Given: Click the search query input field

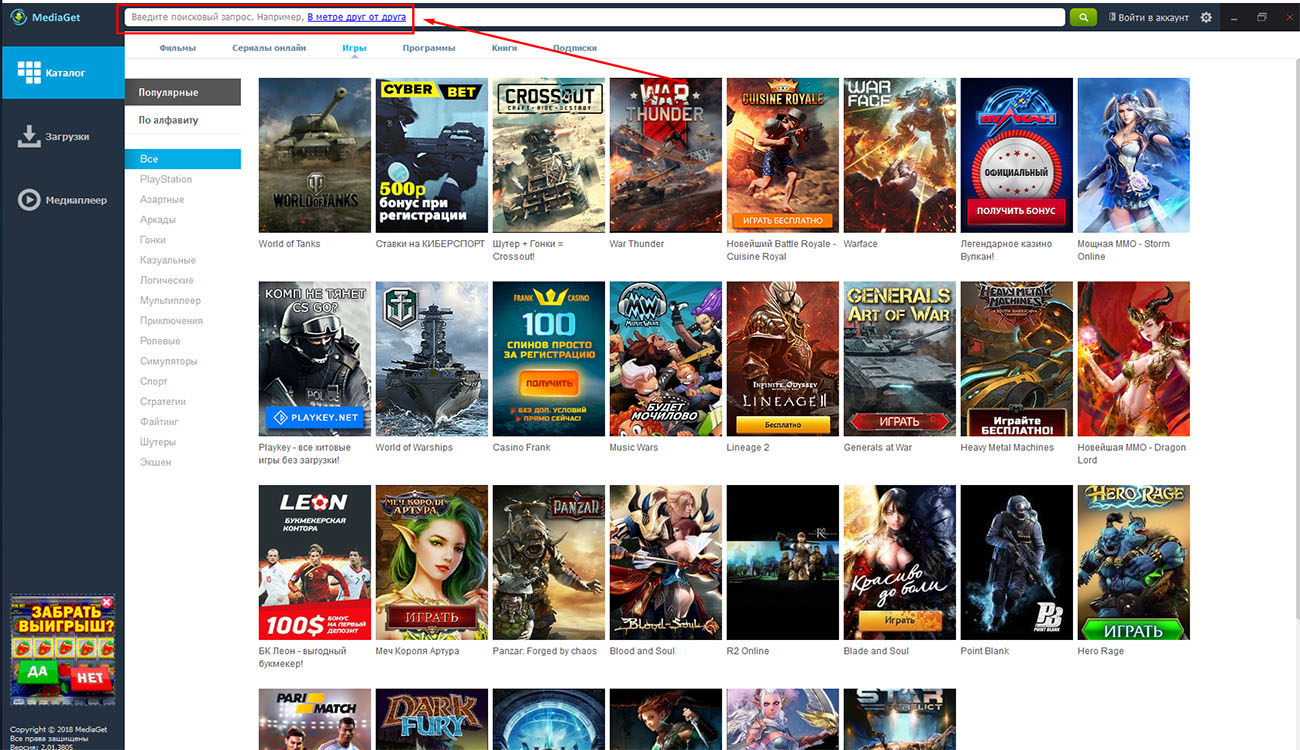Looking at the screenshot, I should [596, 17].
